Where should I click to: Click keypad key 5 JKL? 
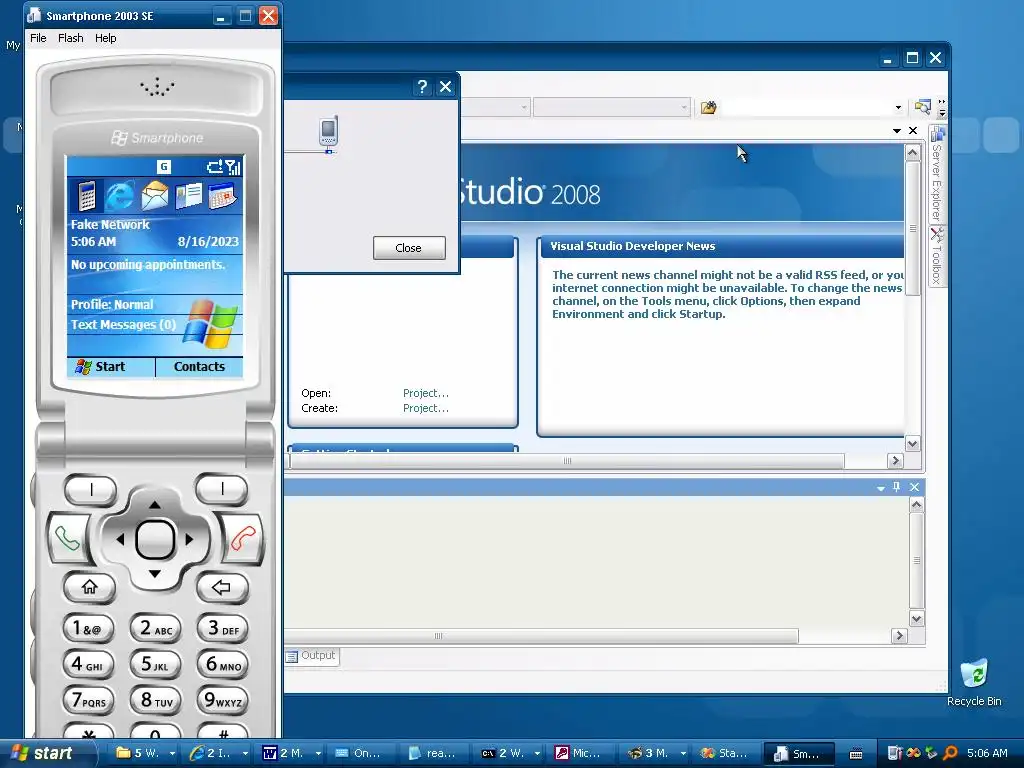[x=155, y=665]
